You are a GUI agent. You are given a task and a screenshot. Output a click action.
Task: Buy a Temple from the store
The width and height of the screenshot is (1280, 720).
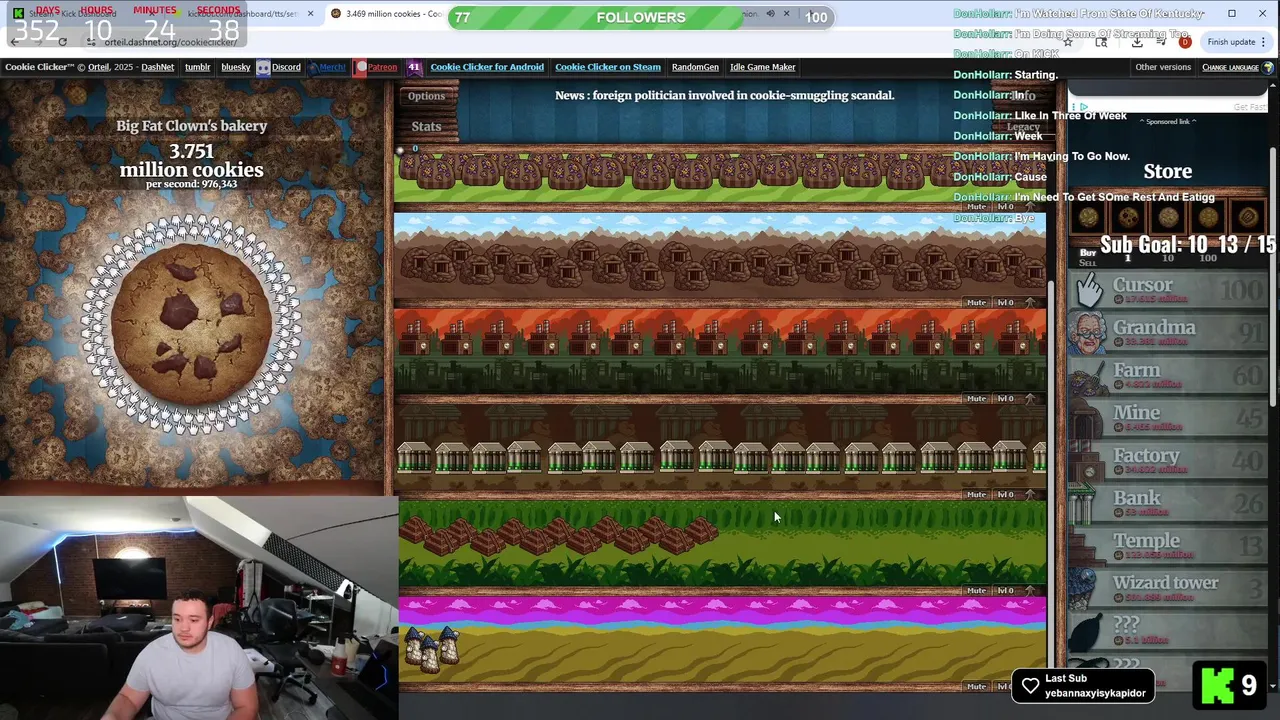(1168, 546)
